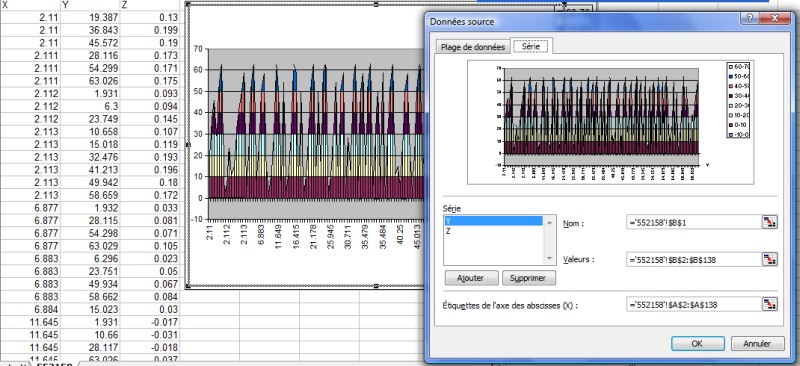Click the Supprimer button
Image resolution: width=800 pixels, height=366 pixels.
(529, 278)
